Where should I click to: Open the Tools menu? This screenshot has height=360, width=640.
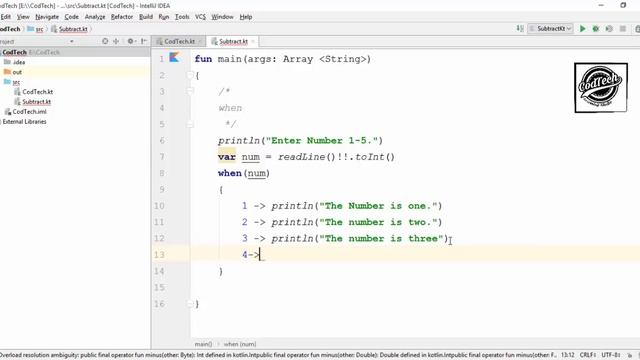[x=182, y=17]
